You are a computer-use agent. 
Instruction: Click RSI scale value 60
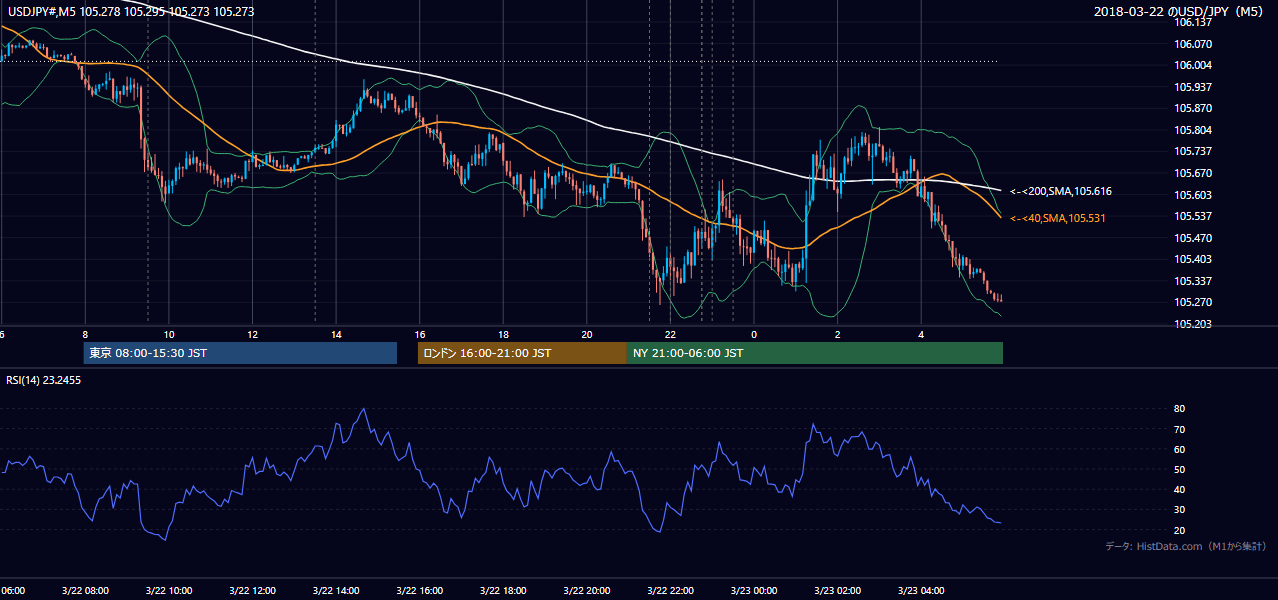1179,449
